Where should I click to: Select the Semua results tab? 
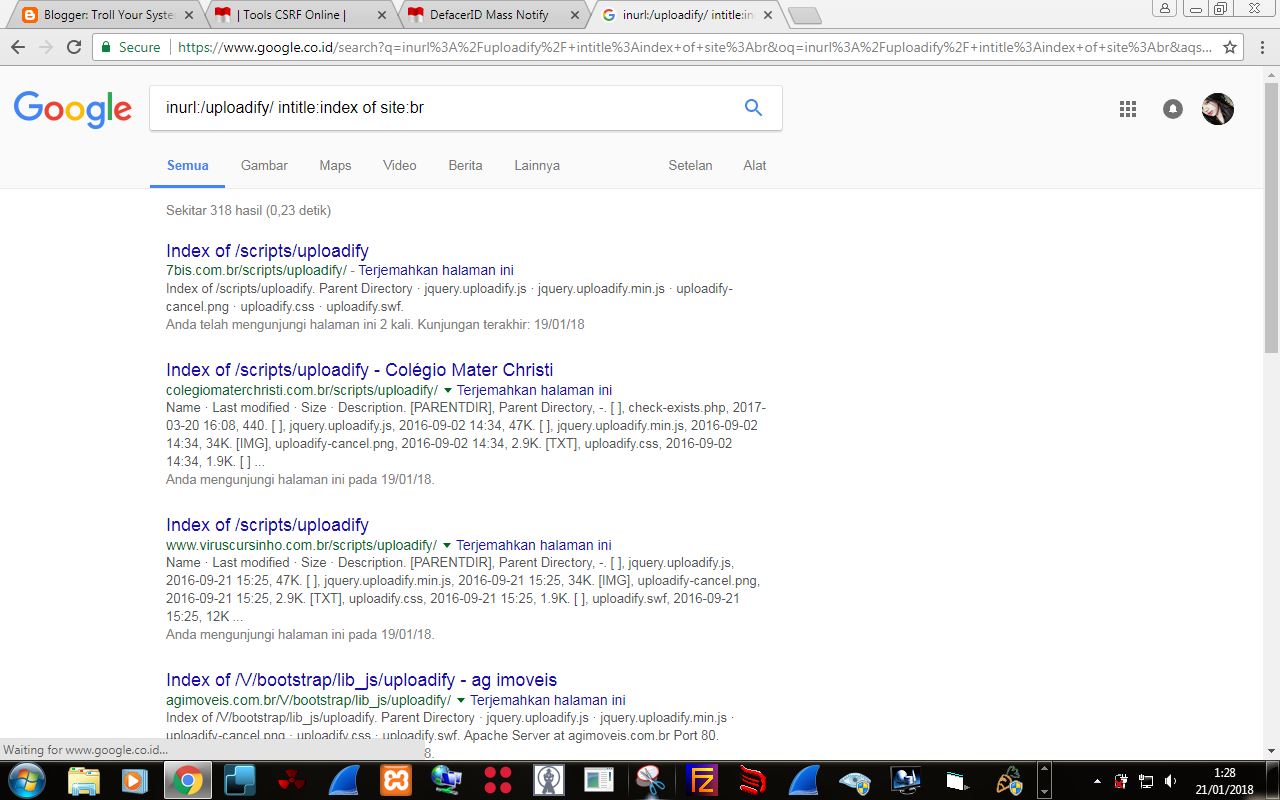pos(188,165)
